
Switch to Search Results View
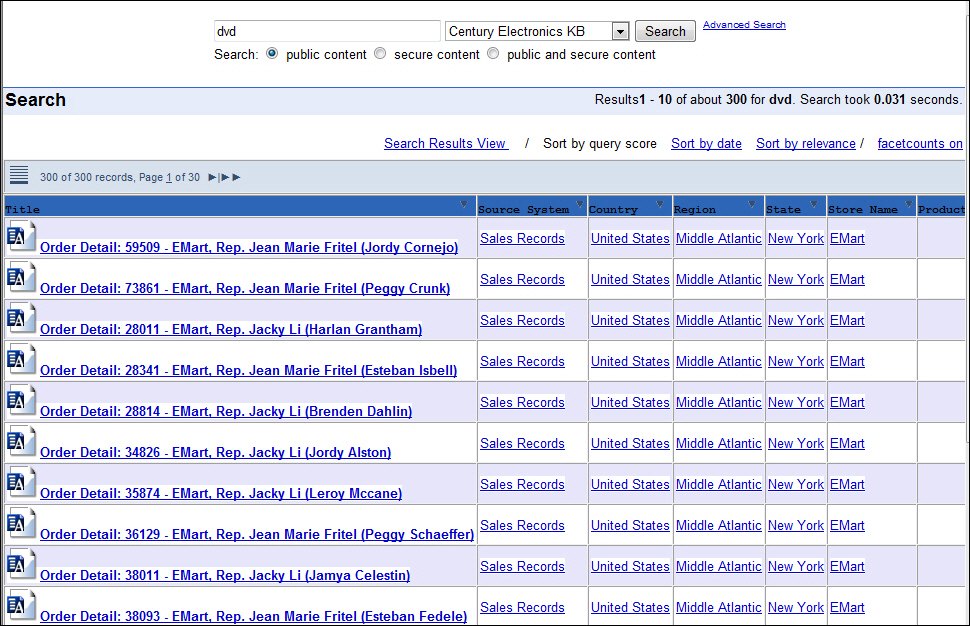pos(445,144)
